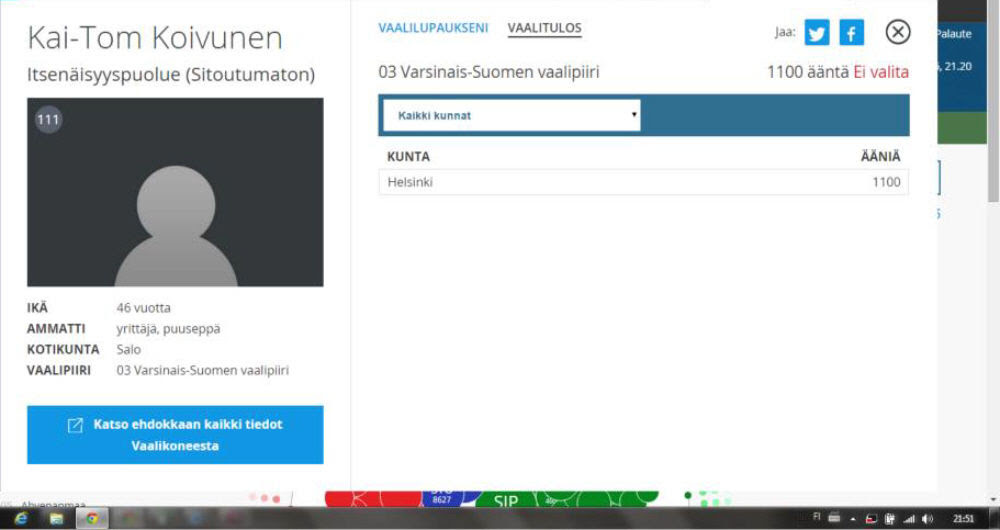Select the Vaalitulos tab
Image resolution: width=1000 pixels, height=530 pixels.
click(x=545, y=28)
